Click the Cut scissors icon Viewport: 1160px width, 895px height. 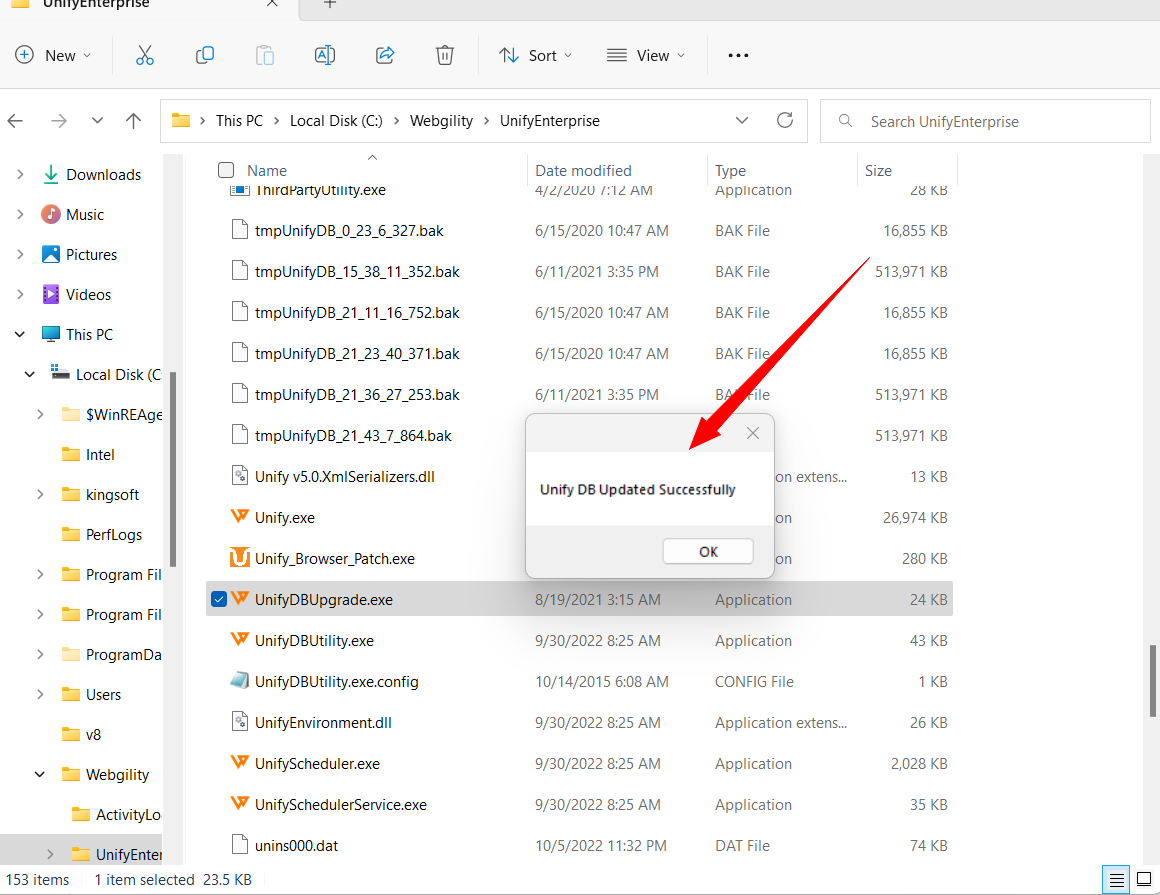(x=145, y=55)
